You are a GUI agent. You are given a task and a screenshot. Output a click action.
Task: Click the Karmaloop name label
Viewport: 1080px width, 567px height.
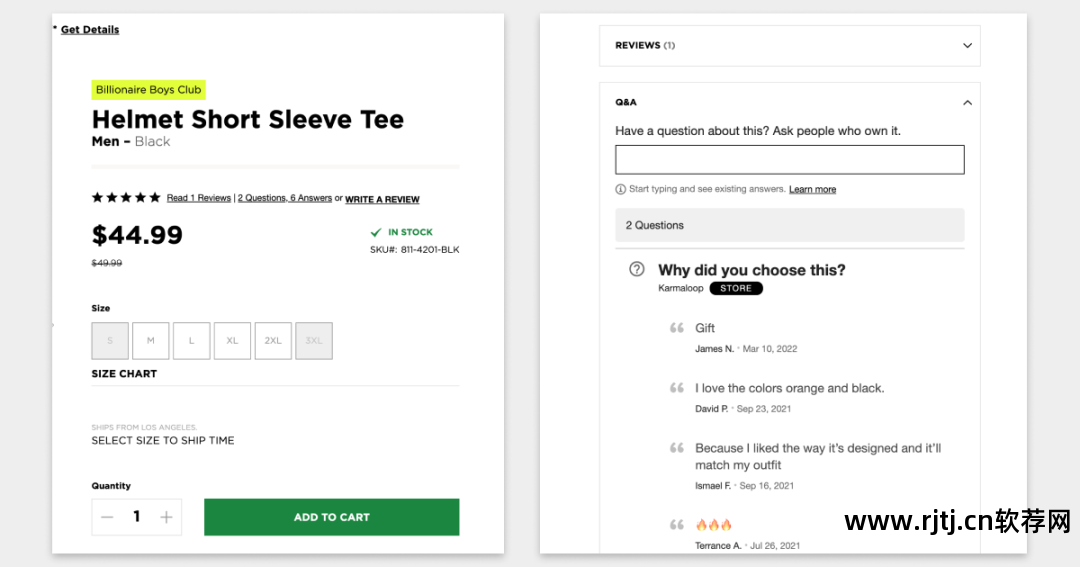point(681,288)
